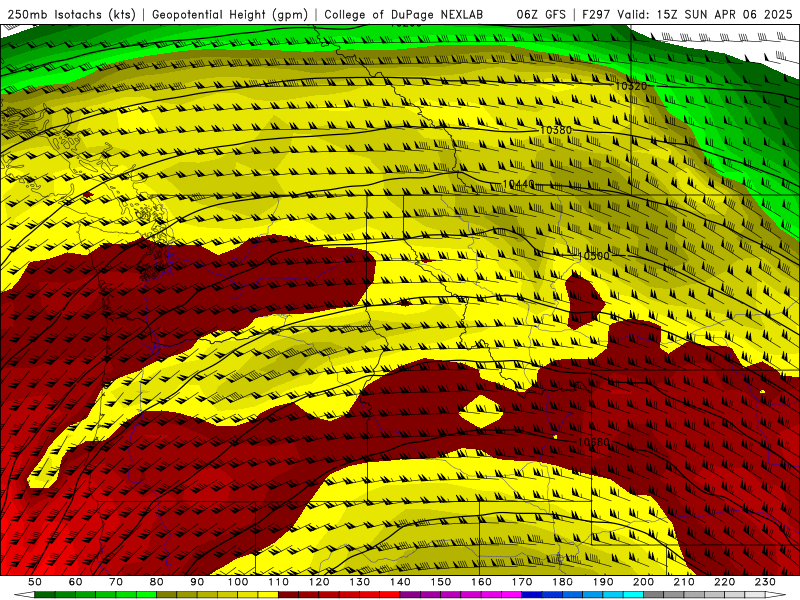Click the "06Z GFS" model run label
800x600 pixels.
[541, 14]
